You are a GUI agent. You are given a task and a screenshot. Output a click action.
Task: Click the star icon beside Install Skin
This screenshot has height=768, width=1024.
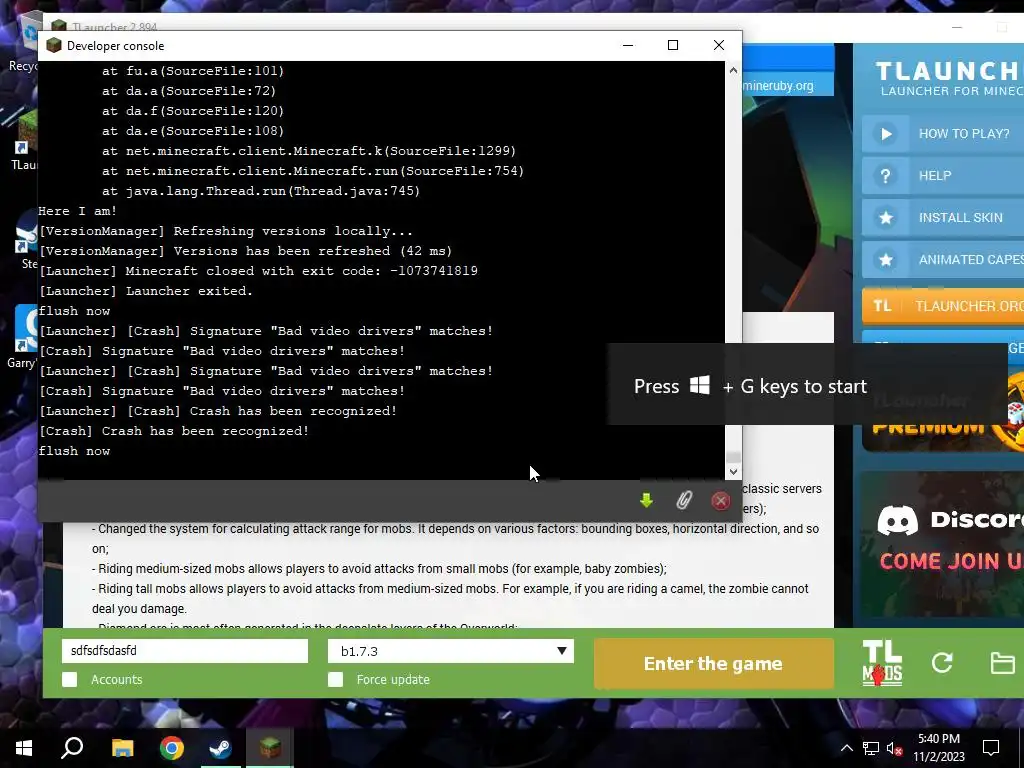[x=886, y=217]
